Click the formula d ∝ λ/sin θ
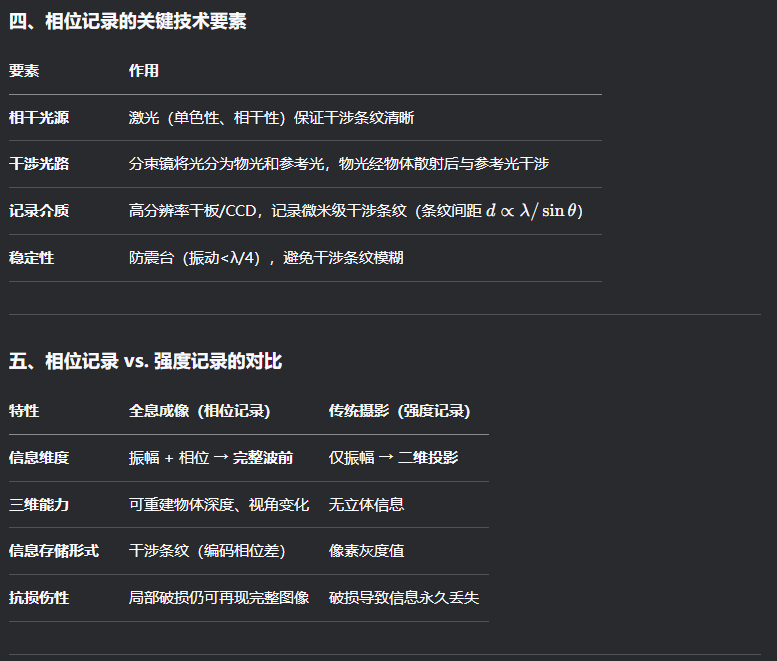 pyautogui.click(x=531, y=211)
